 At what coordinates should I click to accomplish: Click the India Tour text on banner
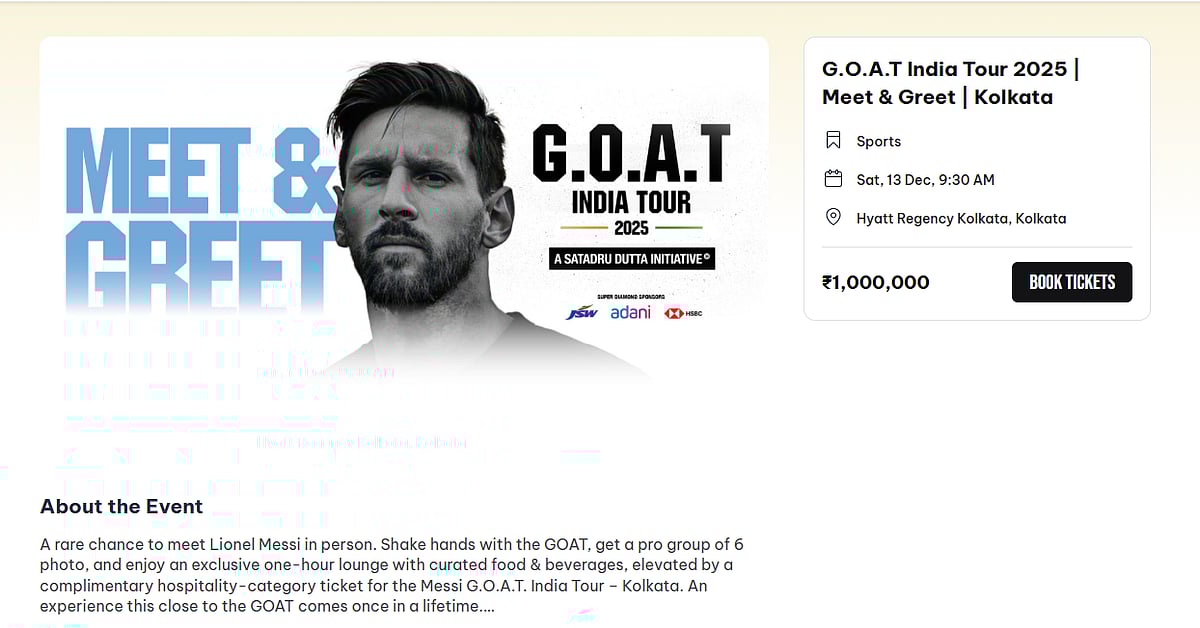tap(631, 202)
